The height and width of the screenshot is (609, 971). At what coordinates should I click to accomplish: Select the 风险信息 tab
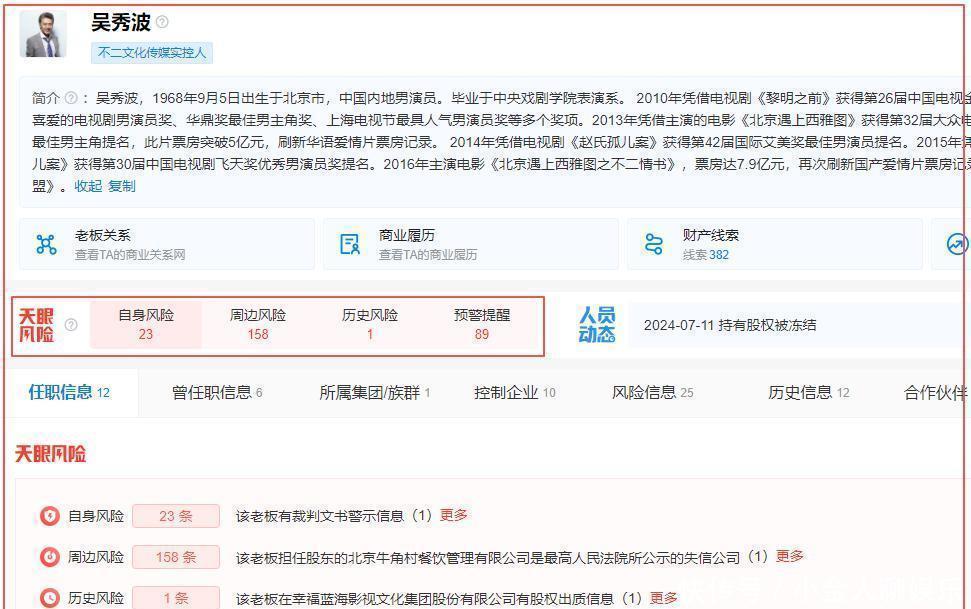coord(652,393)
